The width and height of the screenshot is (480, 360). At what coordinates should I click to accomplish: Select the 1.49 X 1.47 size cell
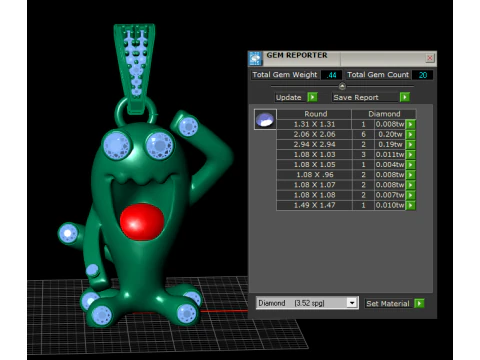click(x=314, y=205)
